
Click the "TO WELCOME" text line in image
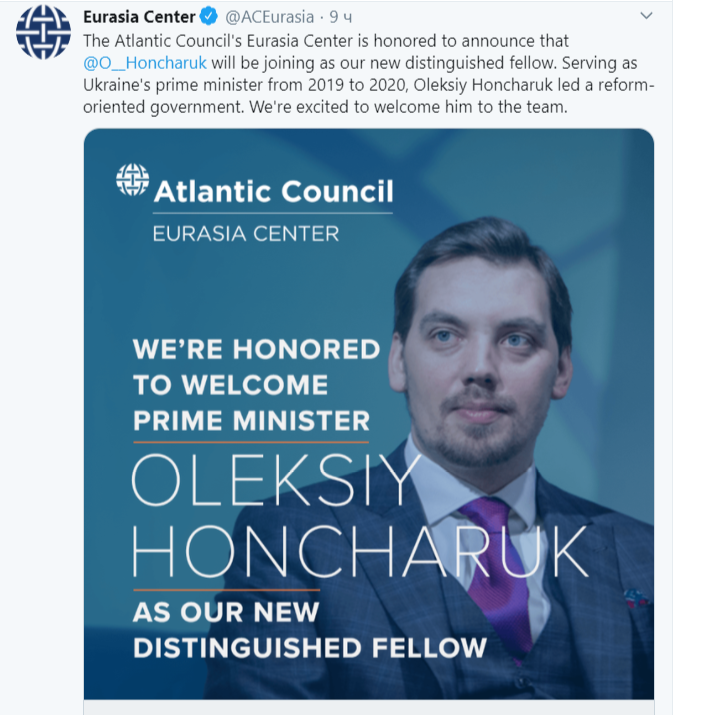tap(230, 385)
